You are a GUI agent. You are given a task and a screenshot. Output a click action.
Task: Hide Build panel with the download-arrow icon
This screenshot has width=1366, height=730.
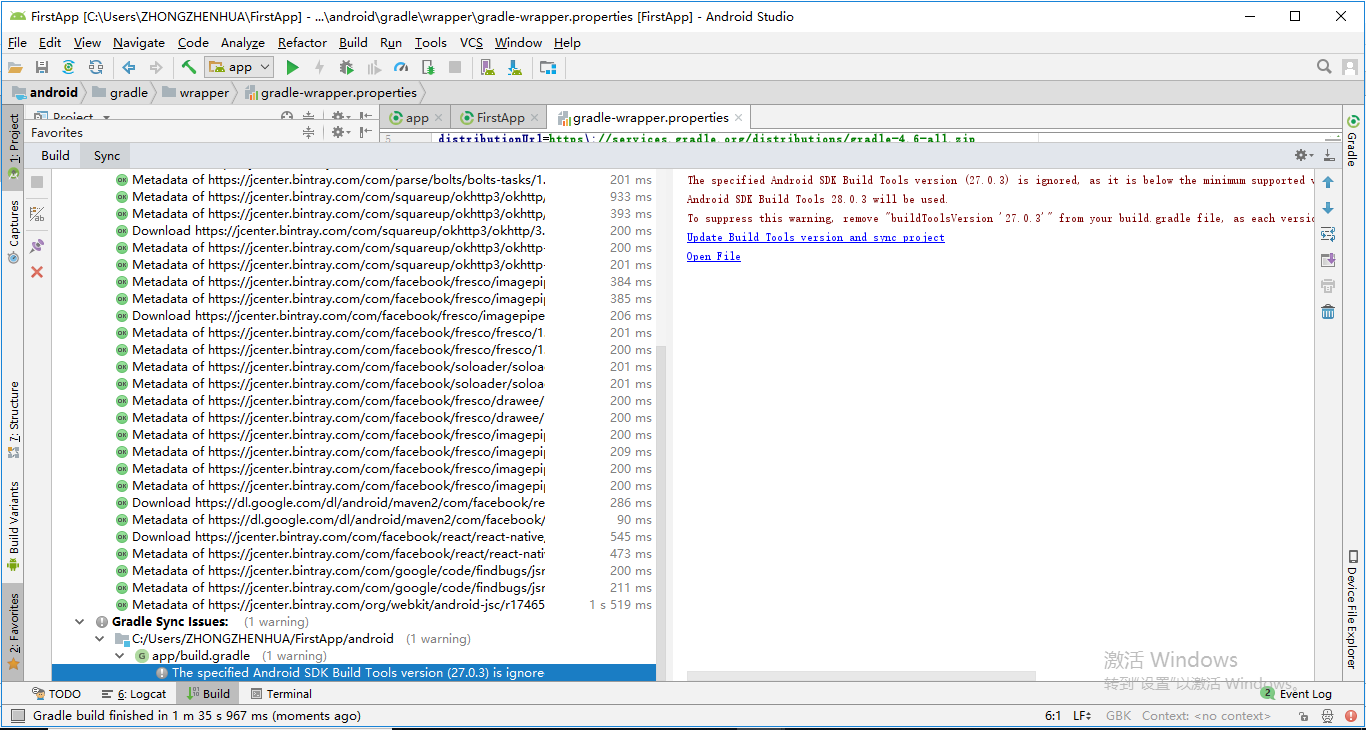[1329, 155]
